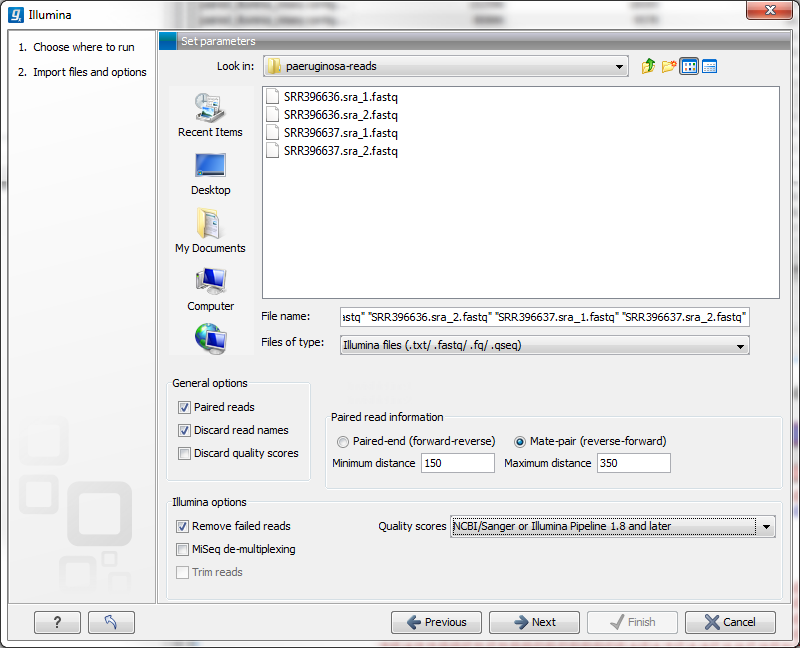Image resolution: width=800 pixels, height=648 pixels.
Task: Expand the Files of type dropdown
Action: tap(739, 345)
